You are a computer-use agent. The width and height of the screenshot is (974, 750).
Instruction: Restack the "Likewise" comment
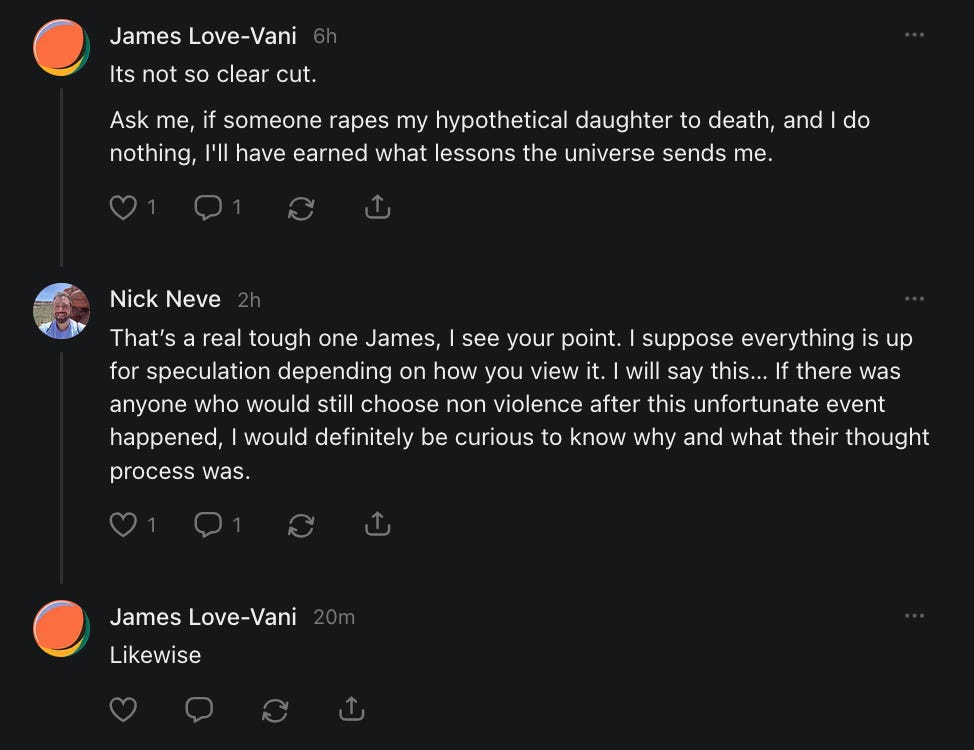point(275,709)
